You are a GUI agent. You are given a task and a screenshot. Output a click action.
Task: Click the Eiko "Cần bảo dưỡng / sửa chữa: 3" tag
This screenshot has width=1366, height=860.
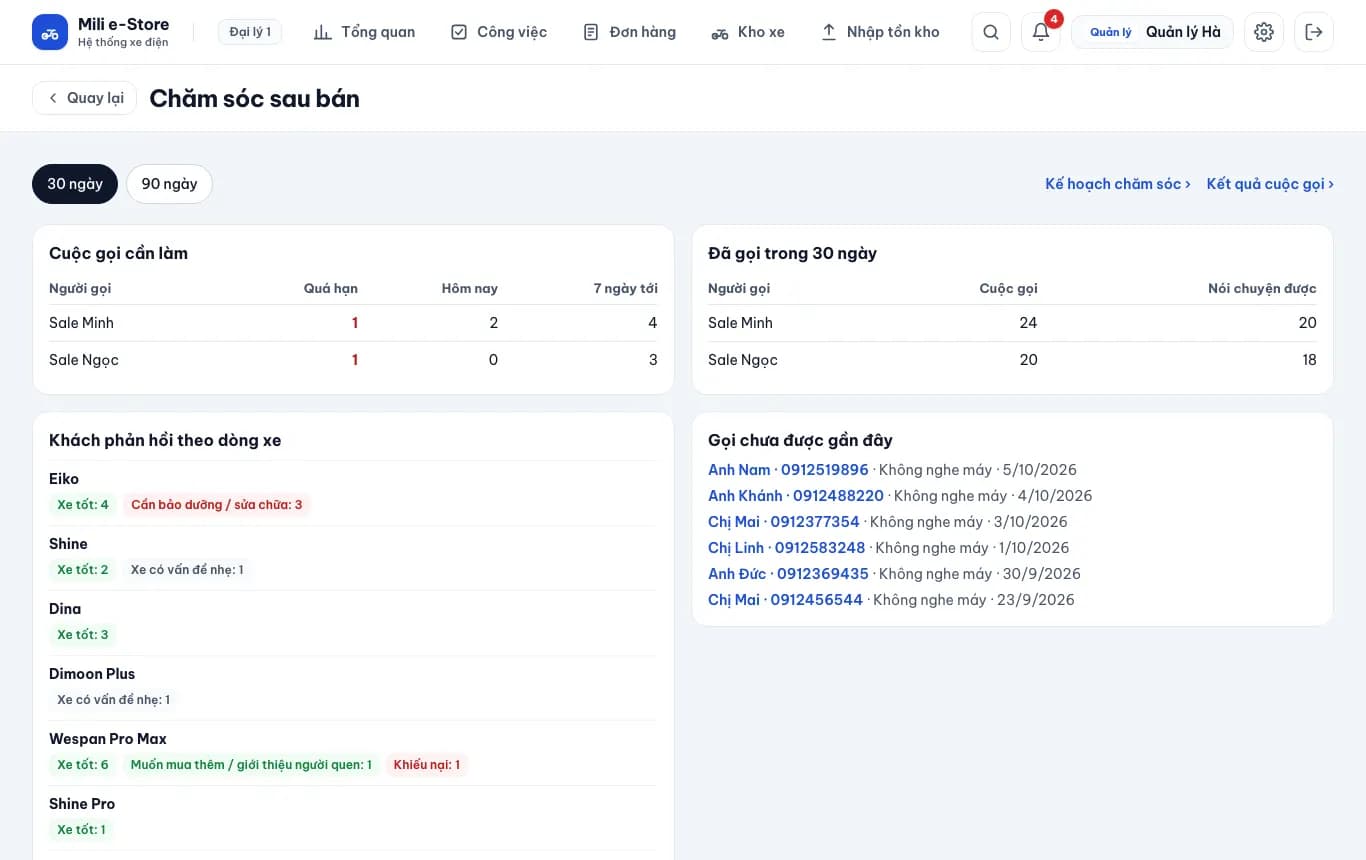point(217,505)
